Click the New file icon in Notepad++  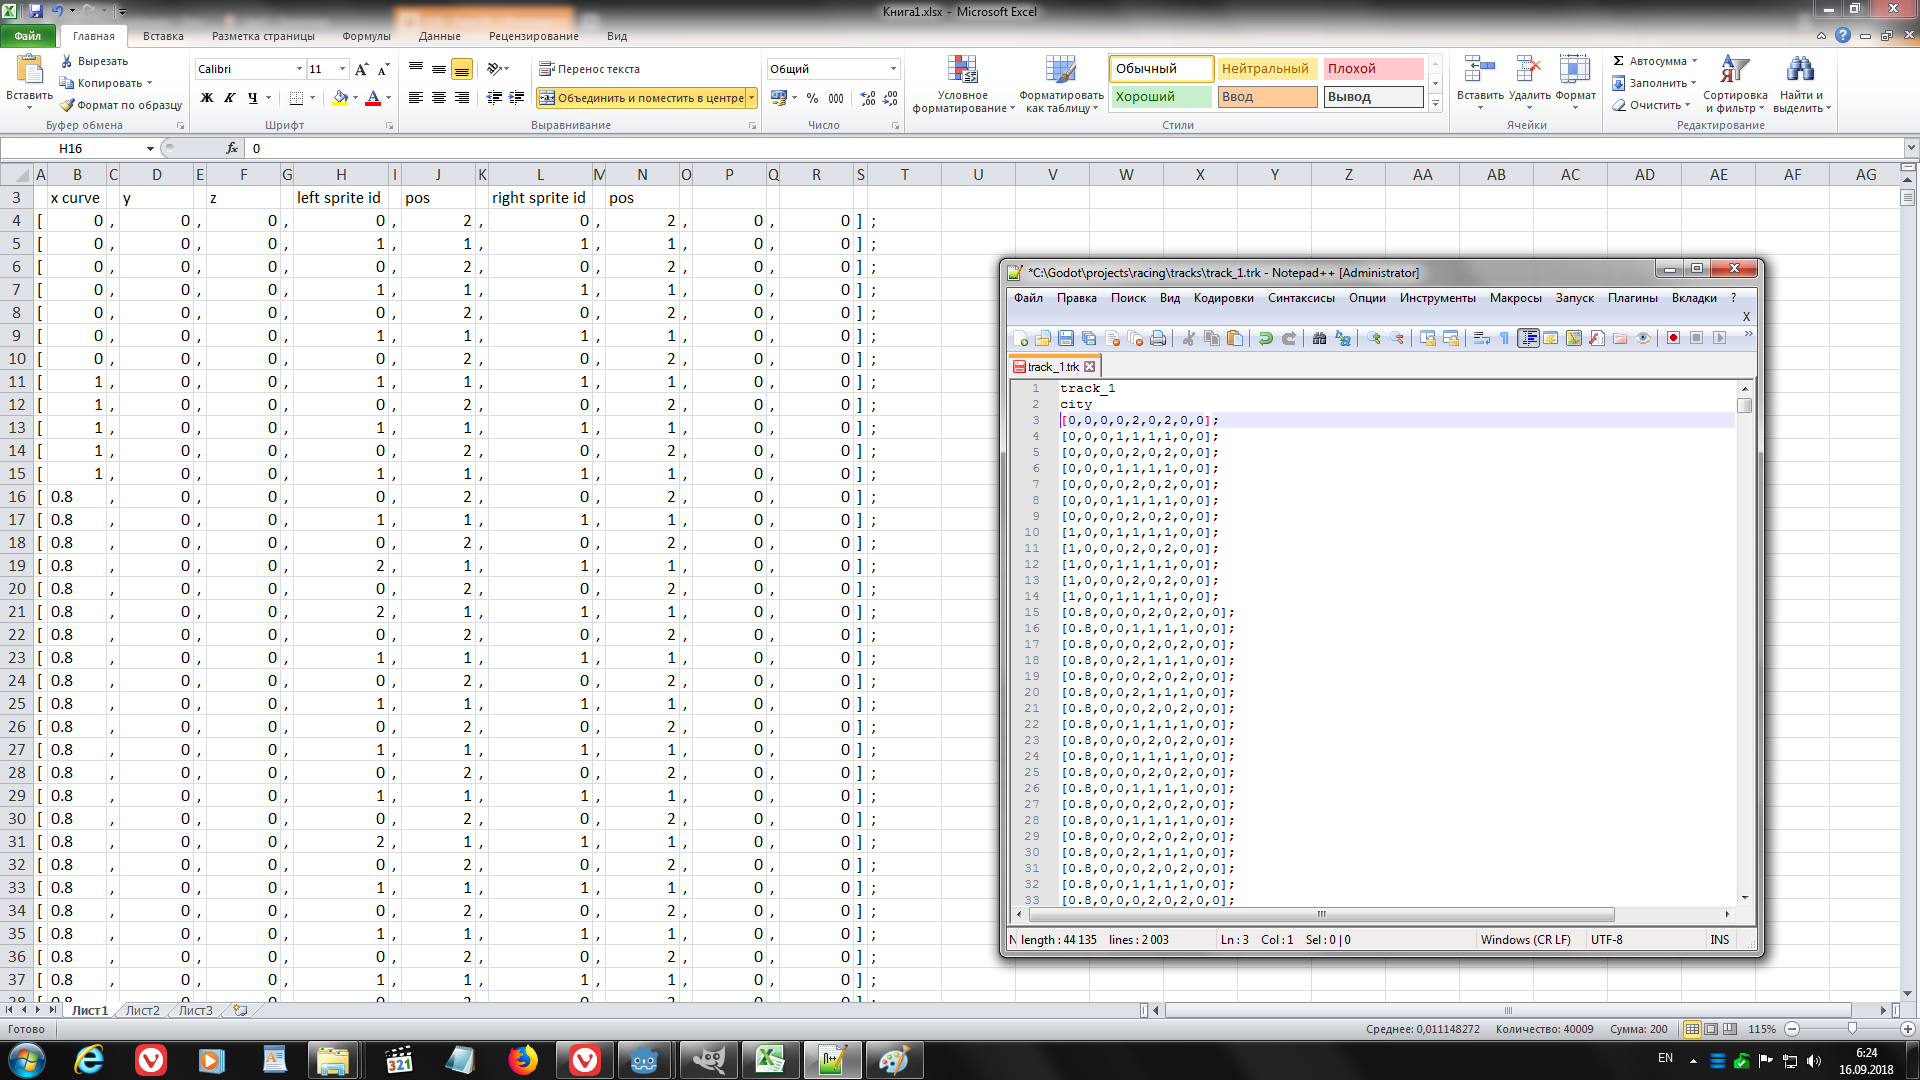(1020, 339)
